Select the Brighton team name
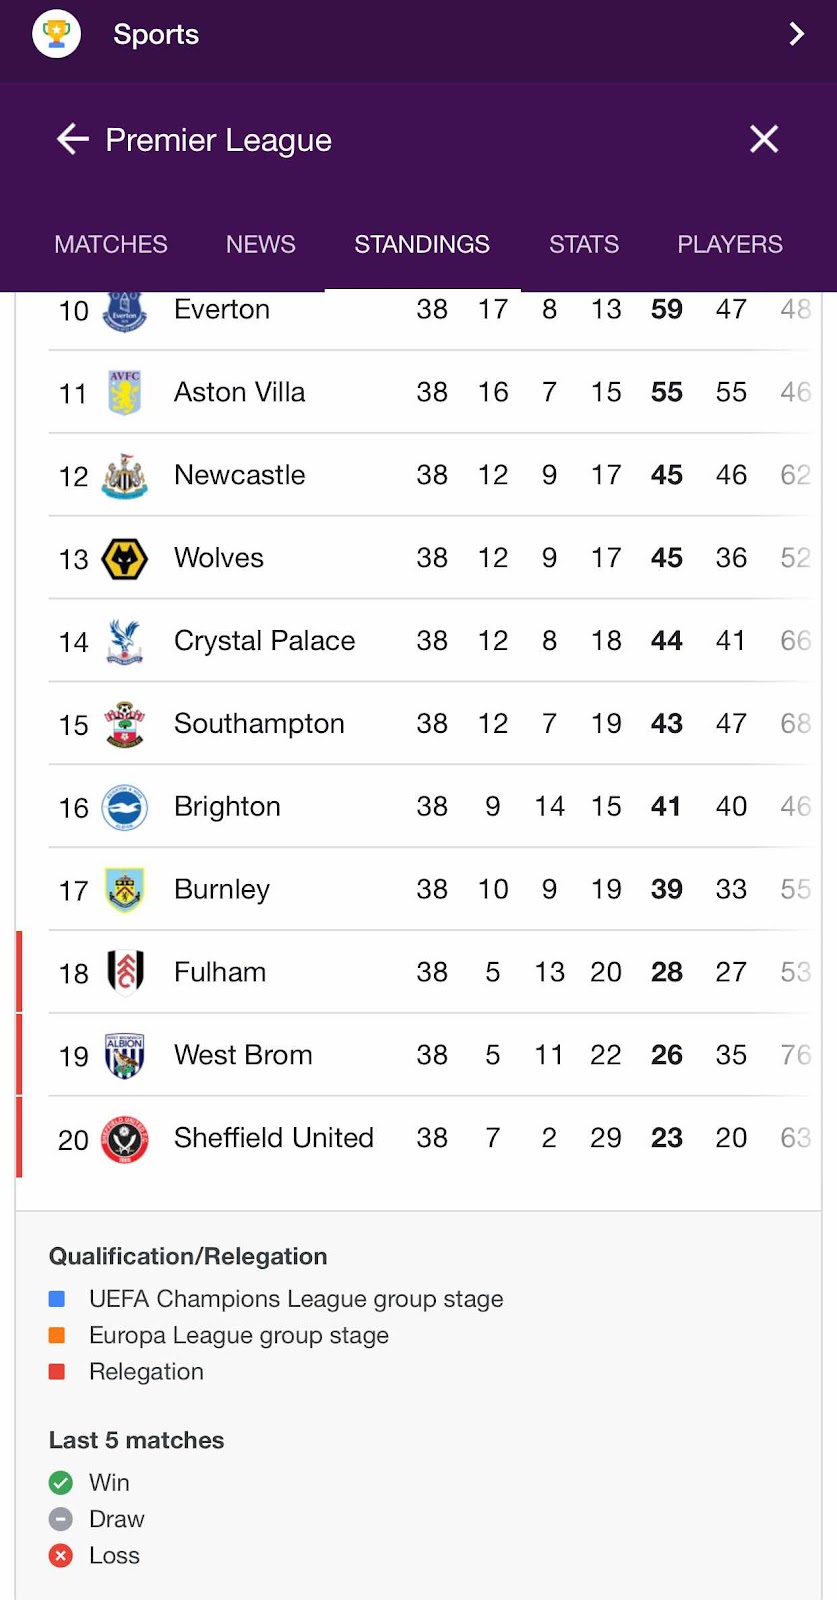This screenshot has height=1600, width=837. coord(227,807)
